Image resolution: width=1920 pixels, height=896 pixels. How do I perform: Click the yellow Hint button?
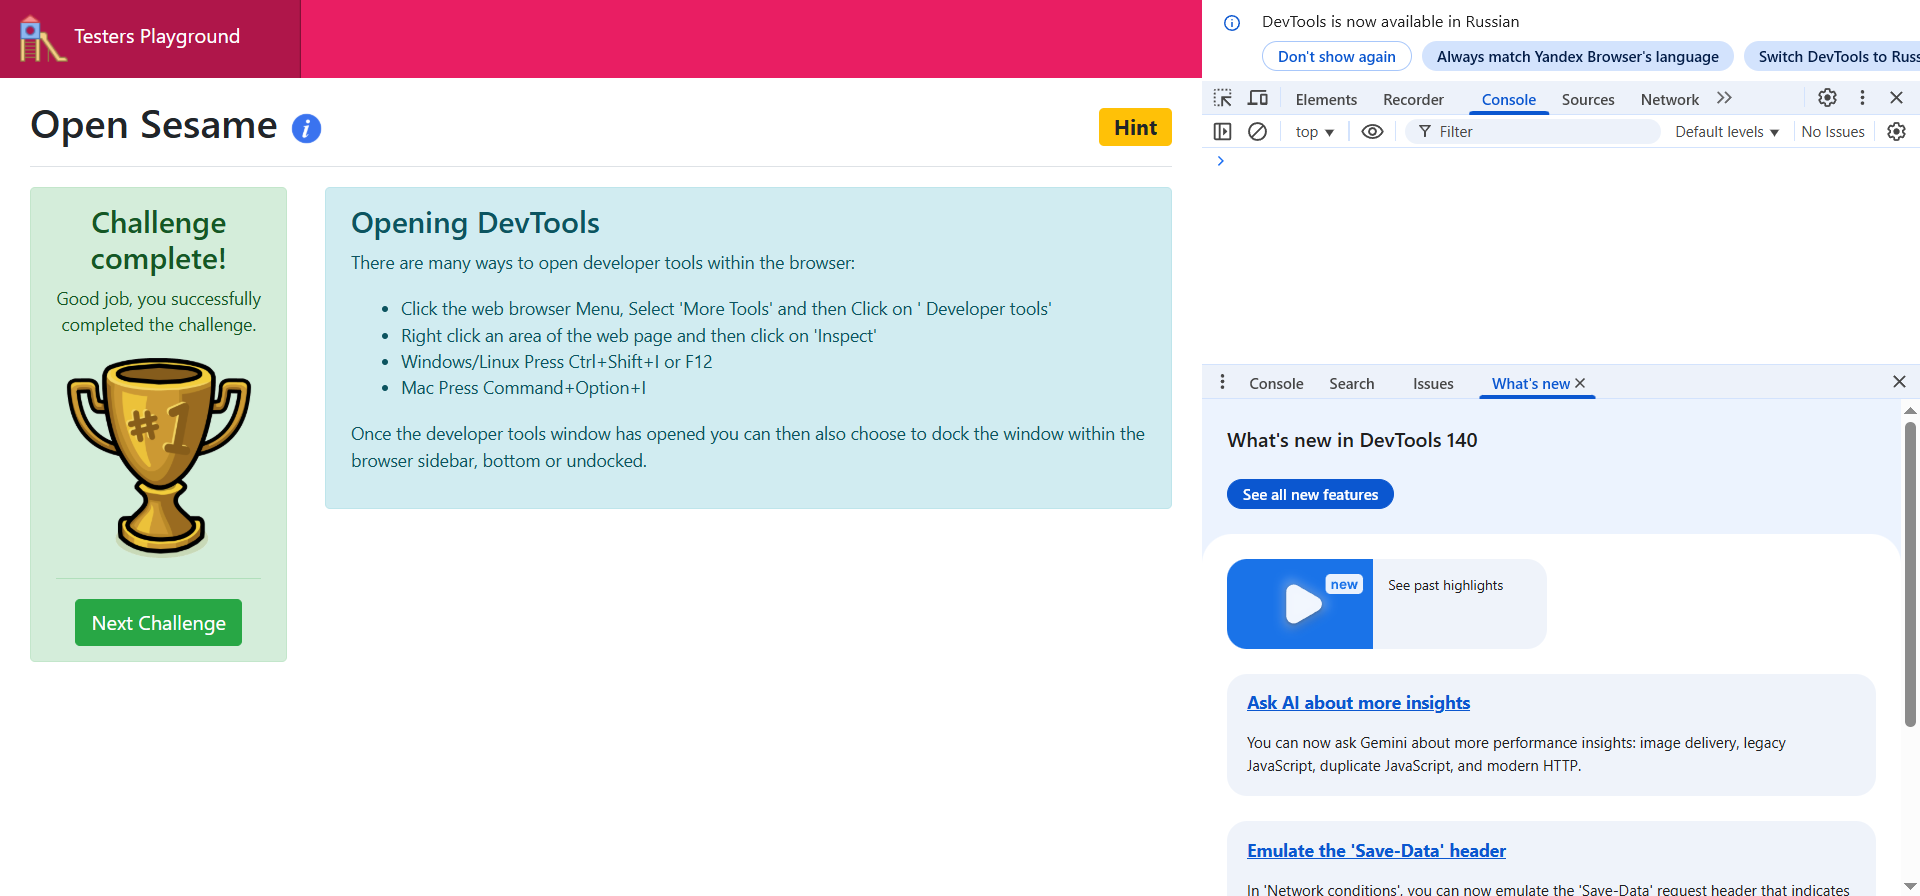click(x=1135, y=127)
